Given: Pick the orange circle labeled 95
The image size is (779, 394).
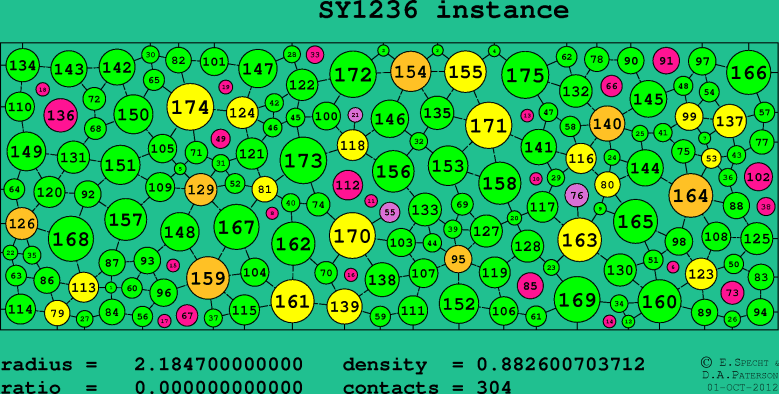Looking at the screenshot, I should (x=458, y=259).
